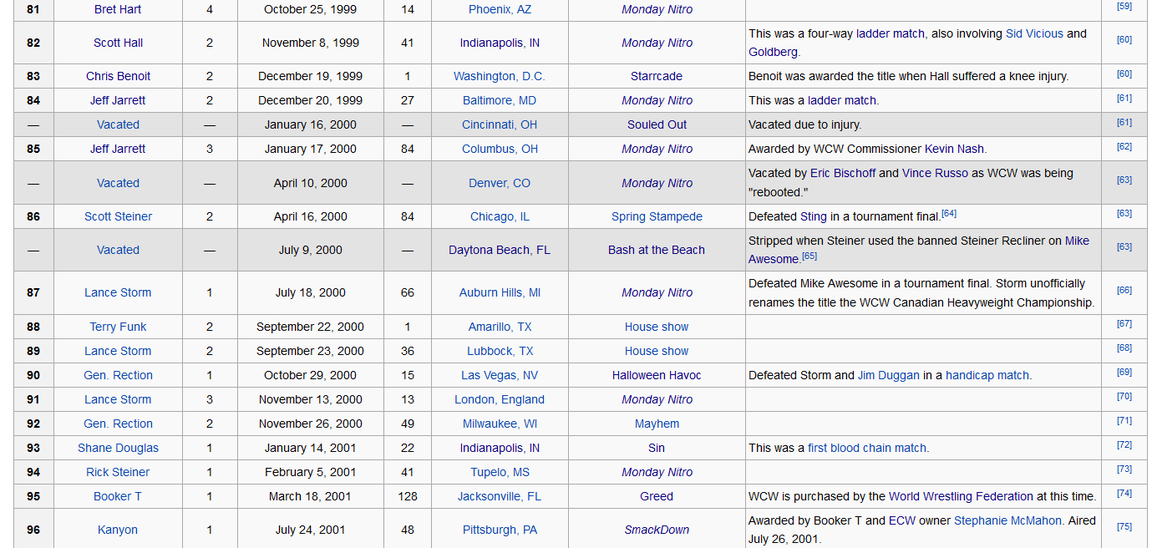Open Lance Storm link in row 87
This screenshot has width=1152, height=548.
pos(118,292)
